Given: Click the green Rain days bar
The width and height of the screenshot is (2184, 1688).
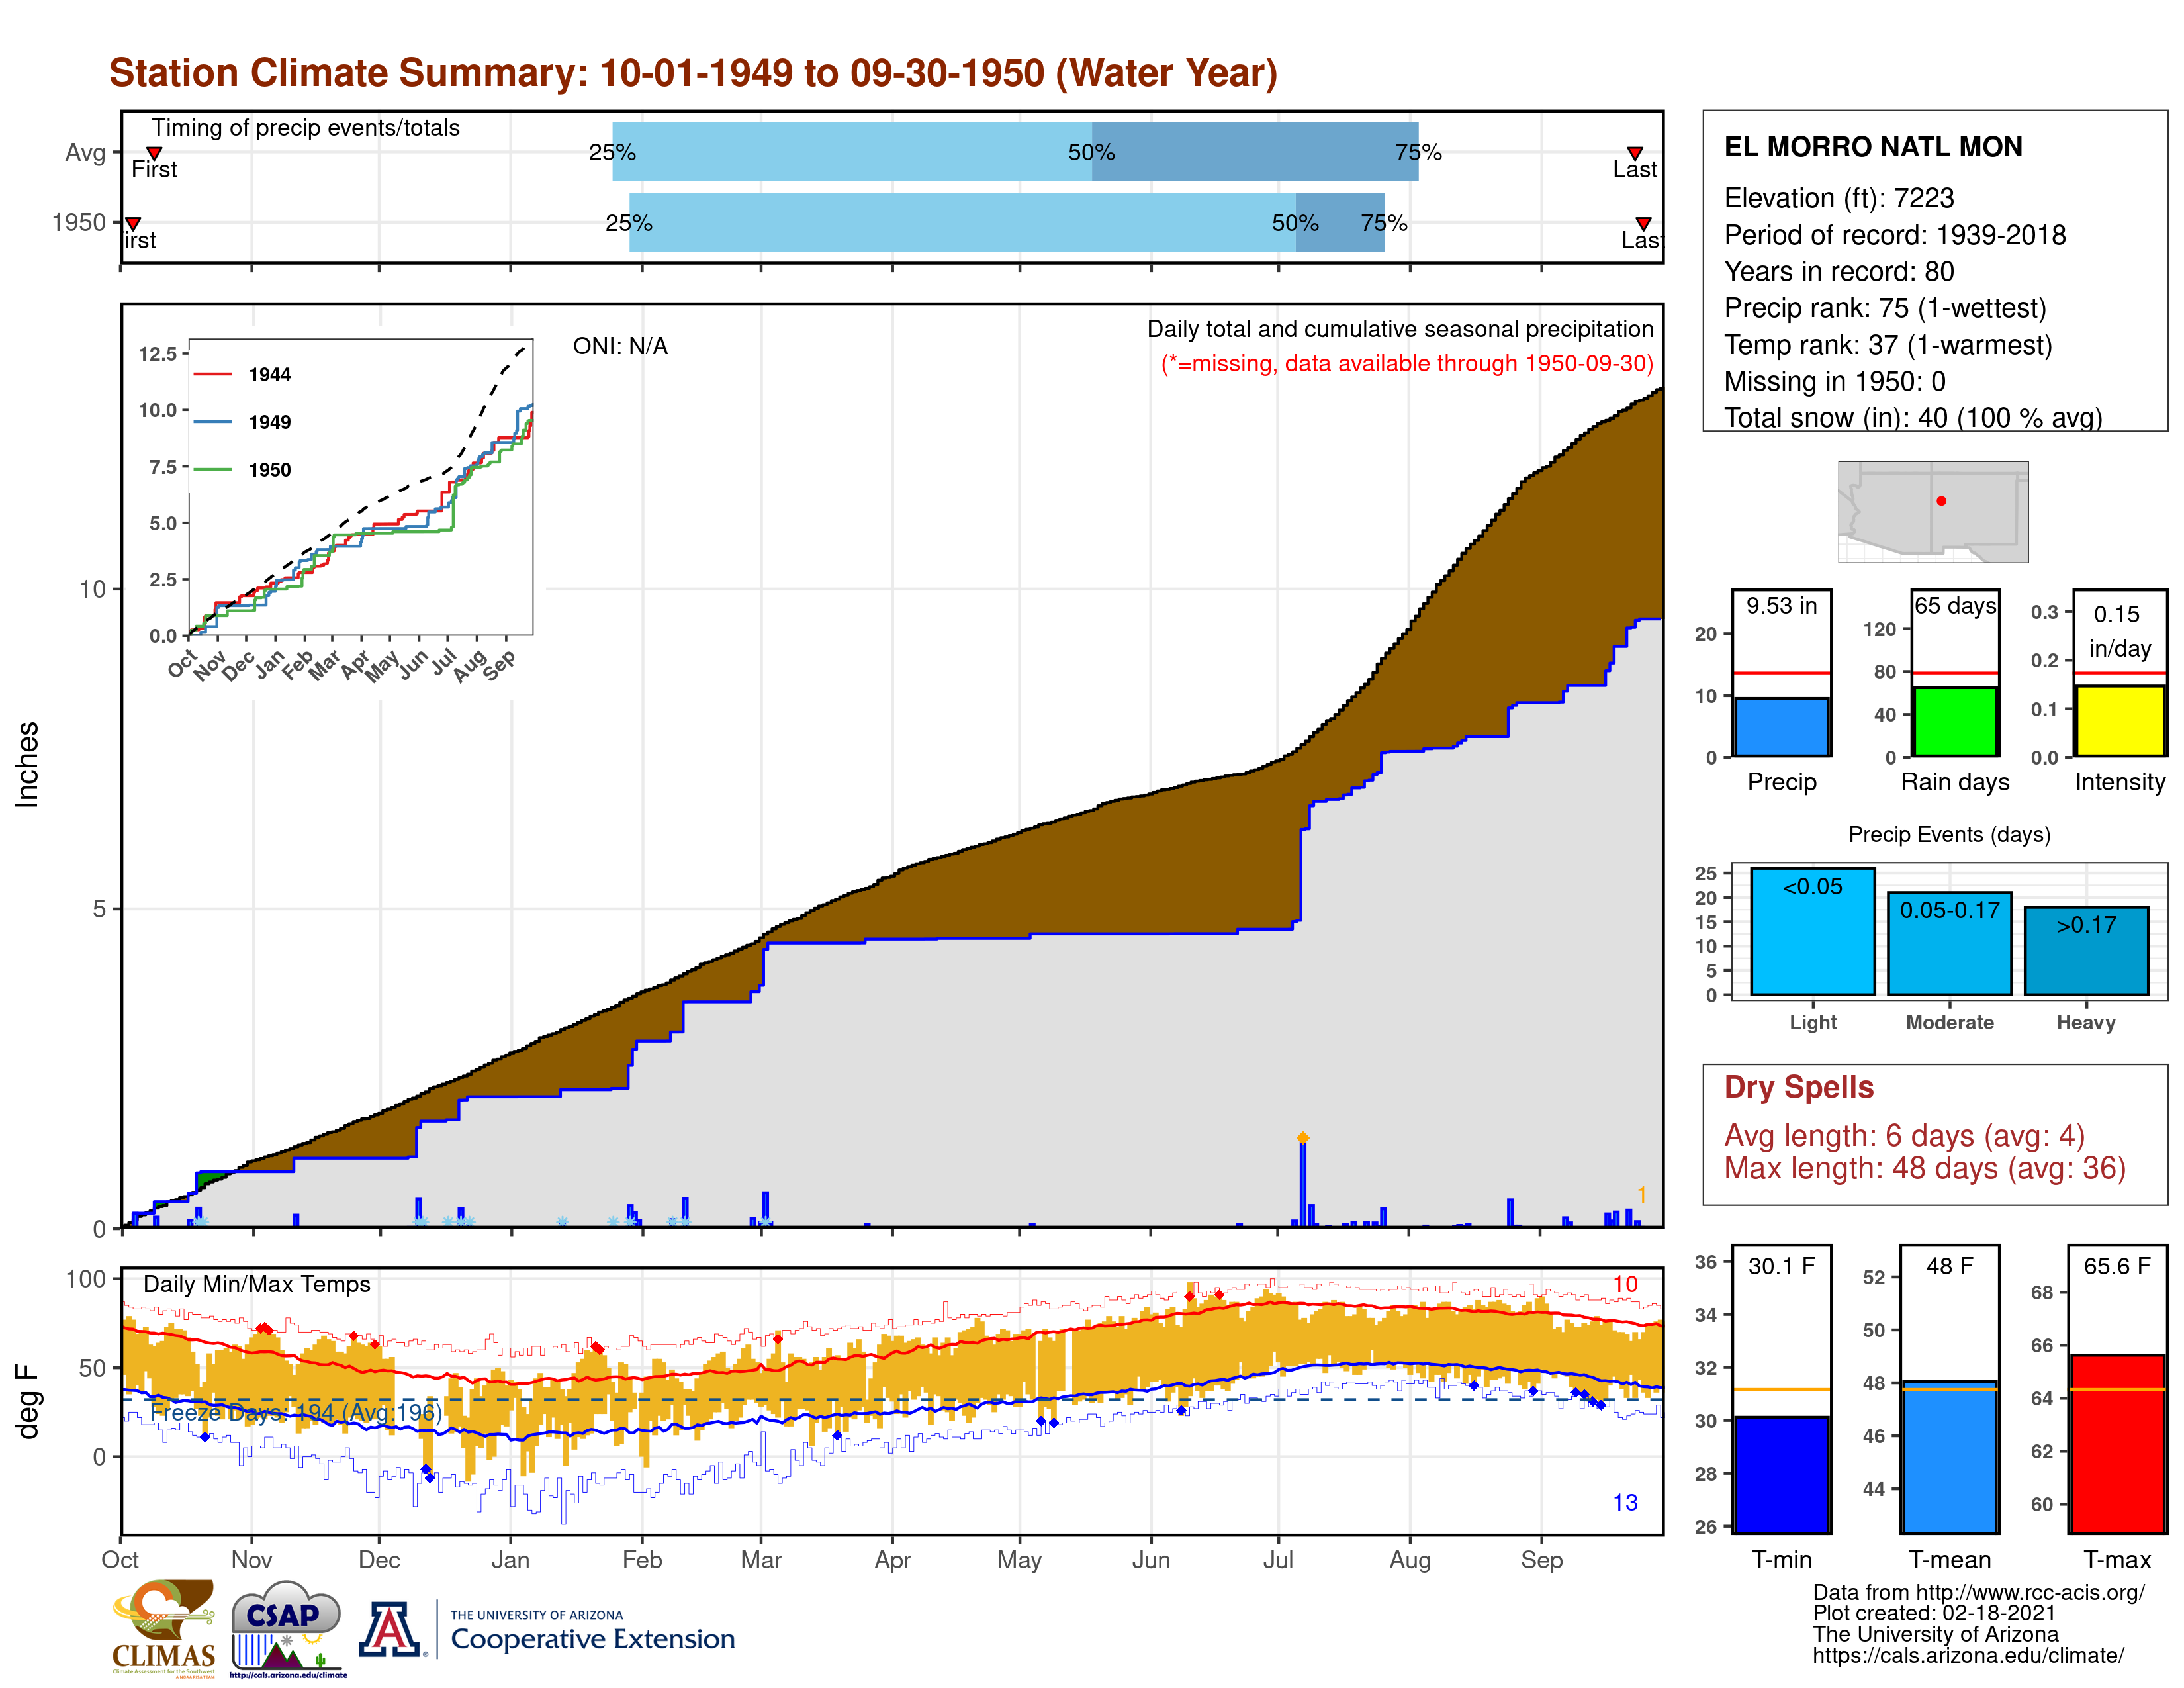Looking at the screenshot, I should (x=1954, y=721).
